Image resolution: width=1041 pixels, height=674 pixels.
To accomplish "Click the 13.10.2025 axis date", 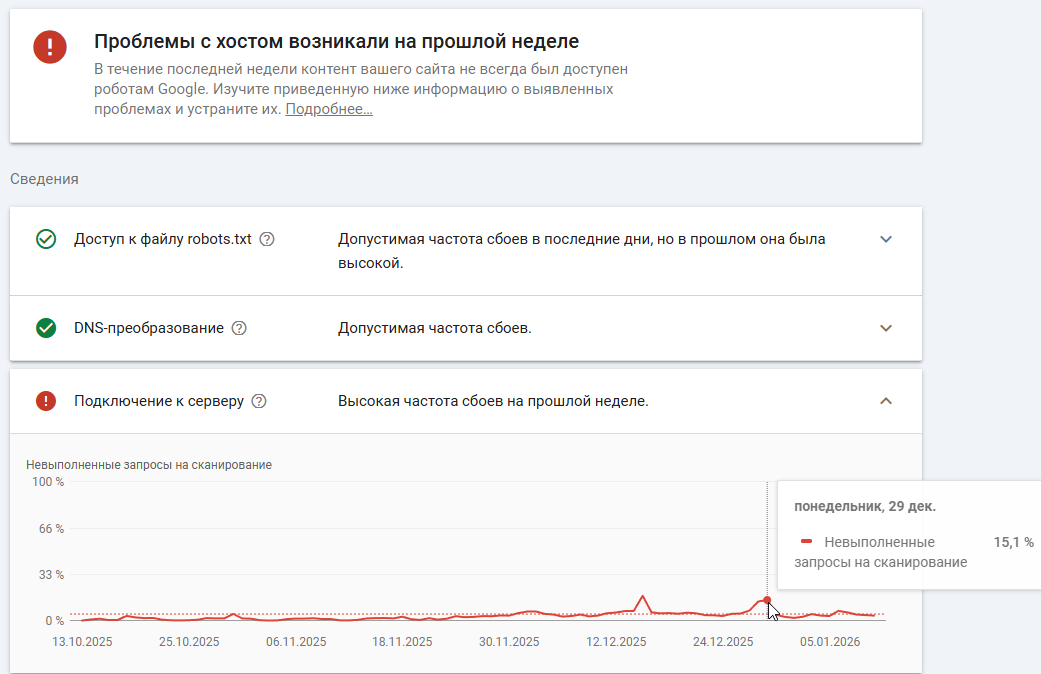I will [x=82, y=642].
